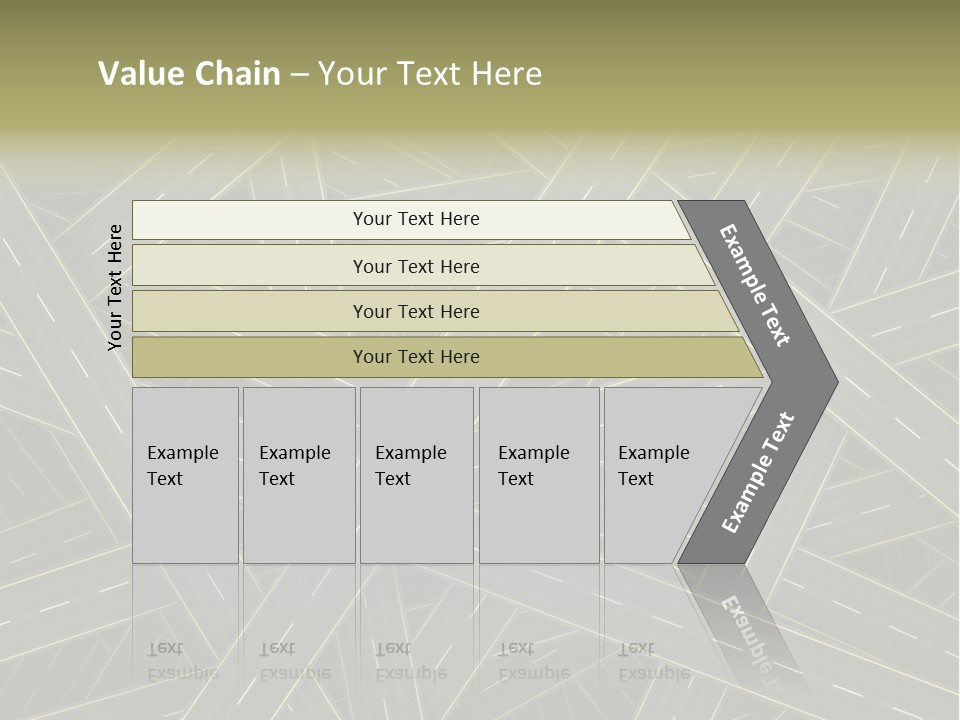This screenshot has height=720, width=960.
Task: Select the upper chevron arm "Example Text"
Action: point(755,284)
